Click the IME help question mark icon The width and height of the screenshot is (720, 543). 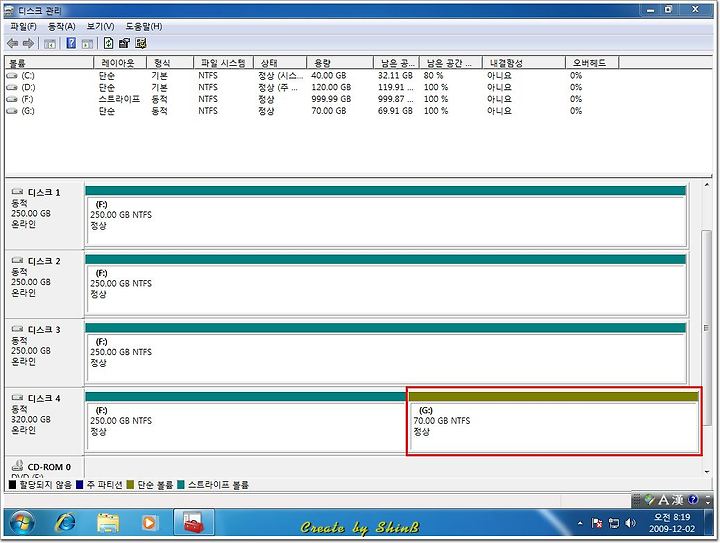(x=693, y=499)
